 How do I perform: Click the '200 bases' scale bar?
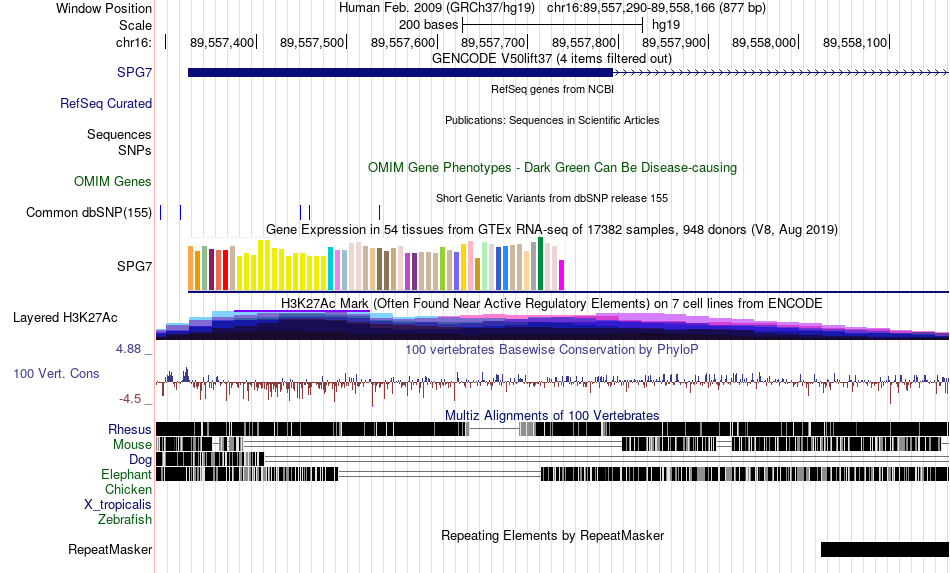click(x=552, y=25)
